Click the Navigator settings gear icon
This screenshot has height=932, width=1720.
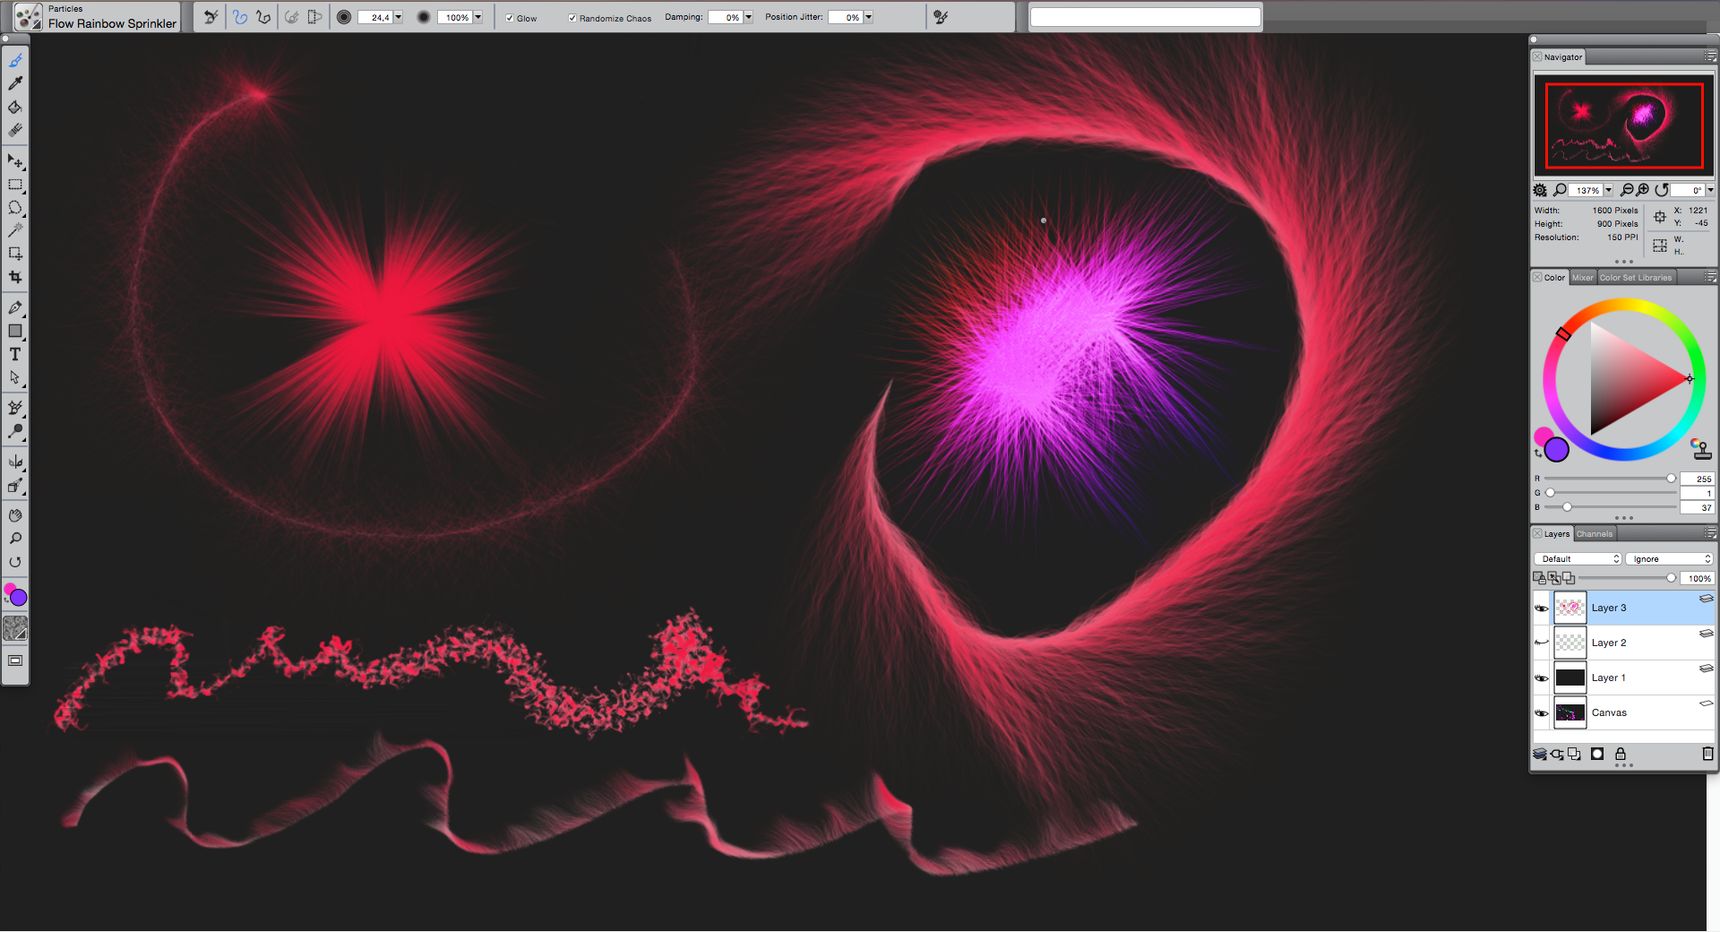click(x=1540, y=190)
